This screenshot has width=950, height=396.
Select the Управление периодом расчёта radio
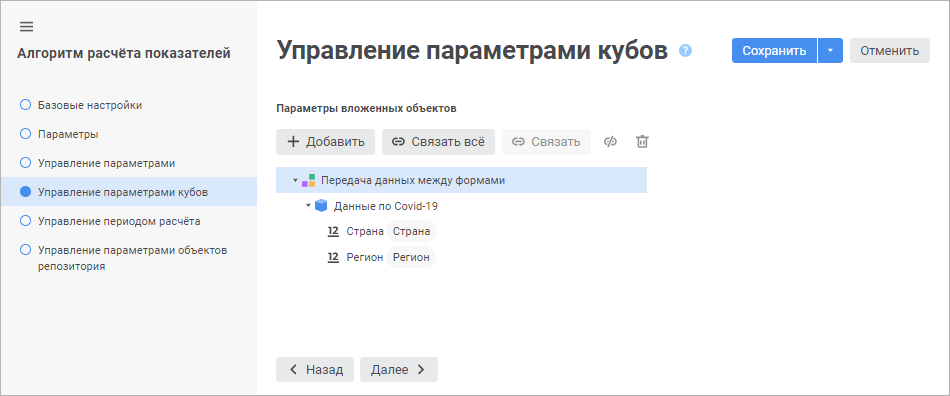point(25,221)
